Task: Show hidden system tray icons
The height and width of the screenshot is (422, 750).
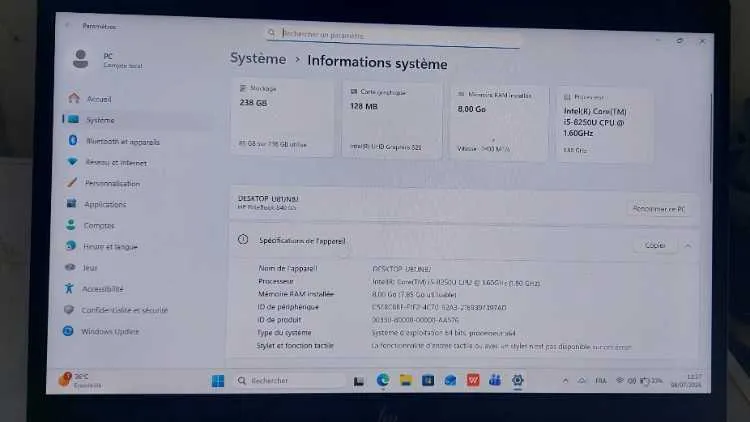Action: (x=565, y=381)
